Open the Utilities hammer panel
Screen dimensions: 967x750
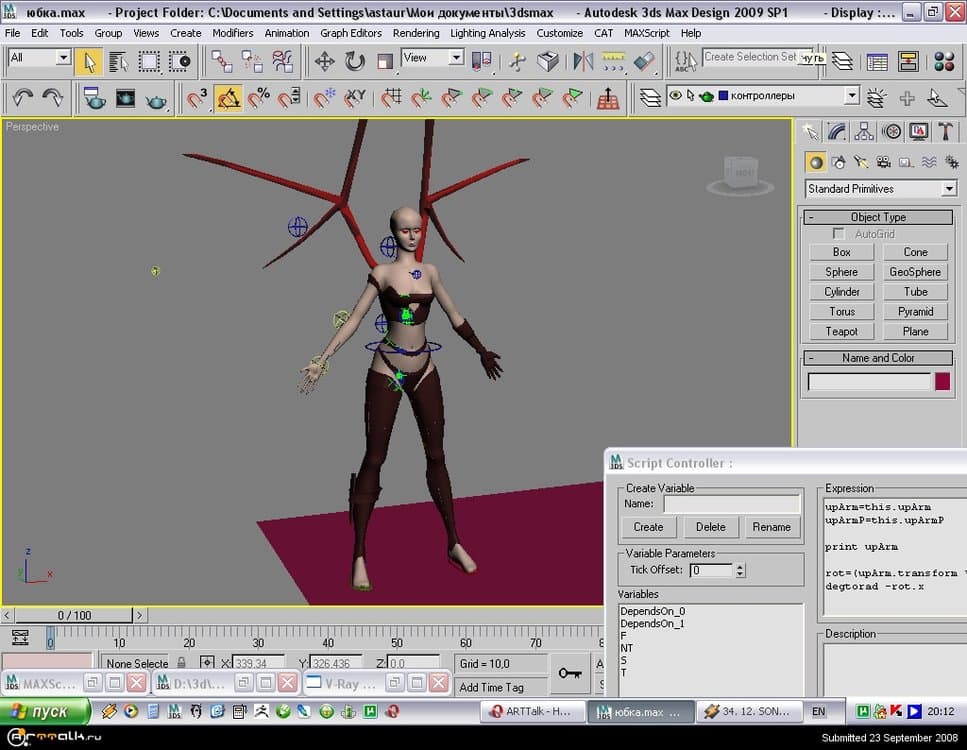coord(945,131)
